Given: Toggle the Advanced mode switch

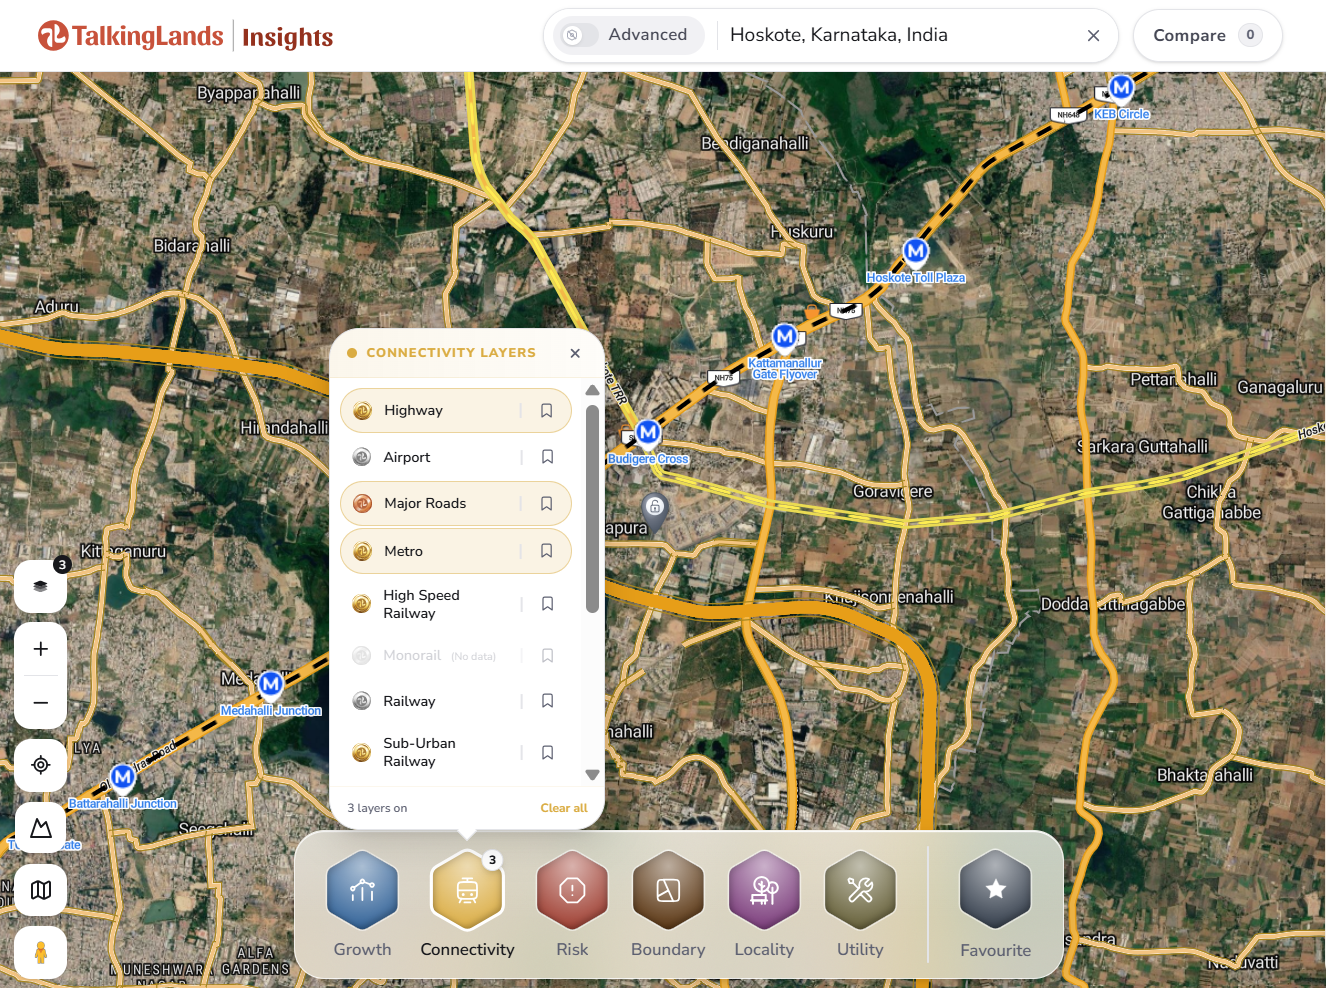Looking at the screenshot, I should [x=579, y=35].
